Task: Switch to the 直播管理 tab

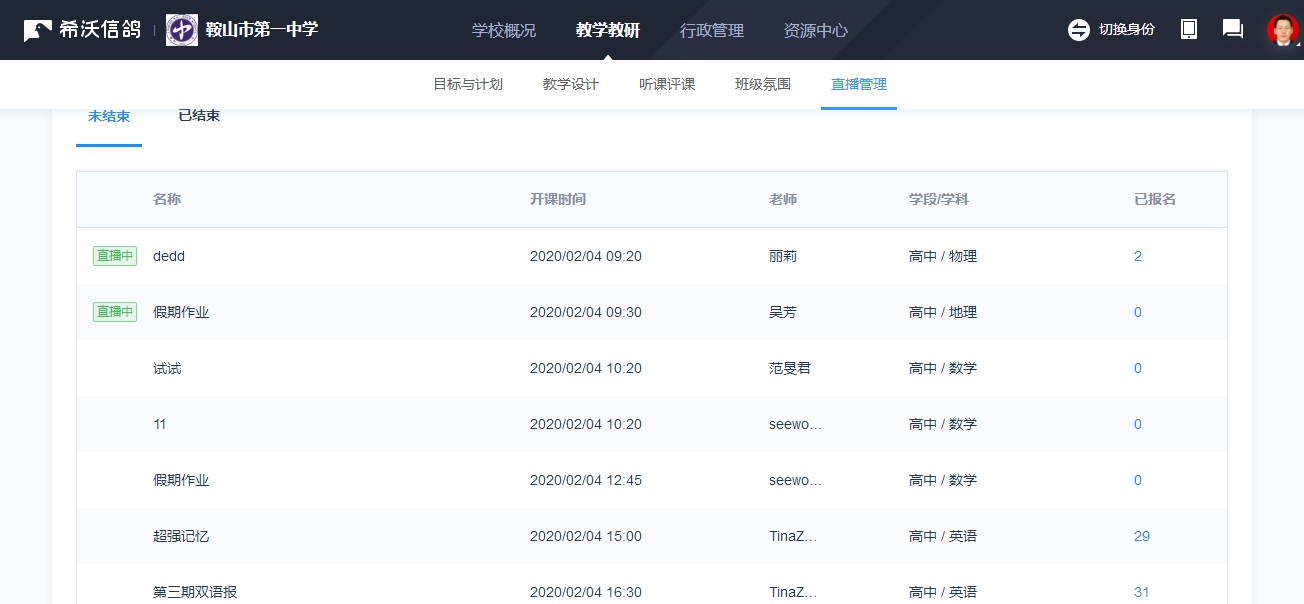Action: (859, 85)
